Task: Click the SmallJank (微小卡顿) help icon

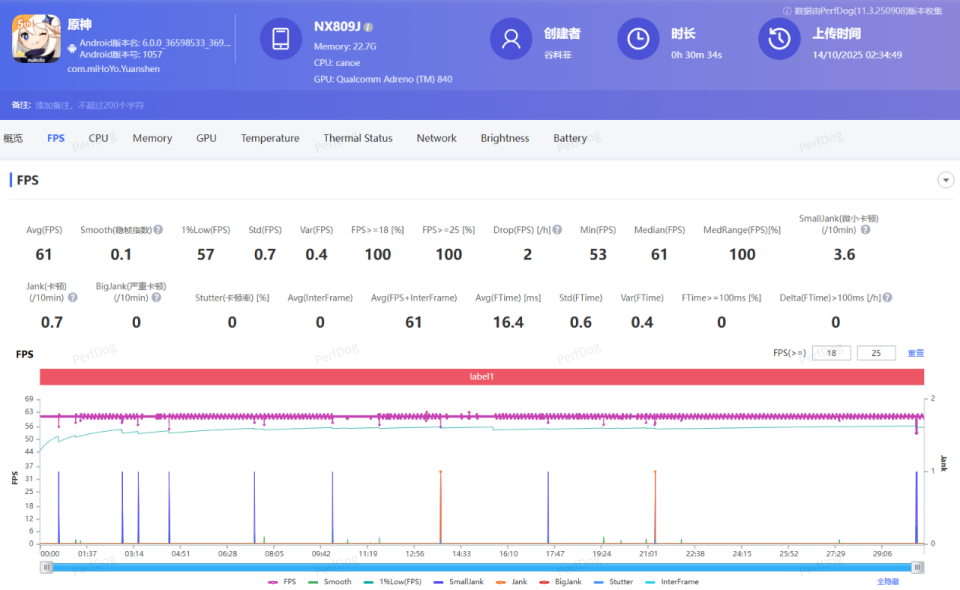Action: 865,230
